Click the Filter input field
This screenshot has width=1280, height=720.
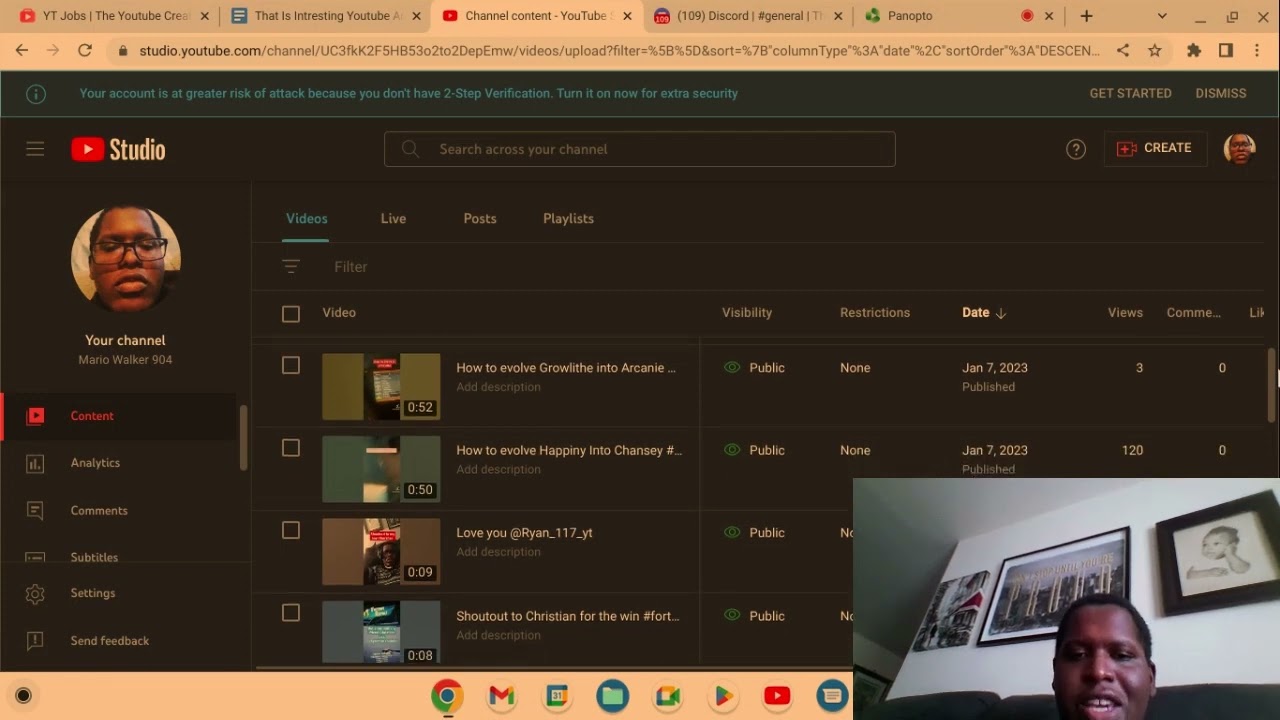[x=351, y=267]
